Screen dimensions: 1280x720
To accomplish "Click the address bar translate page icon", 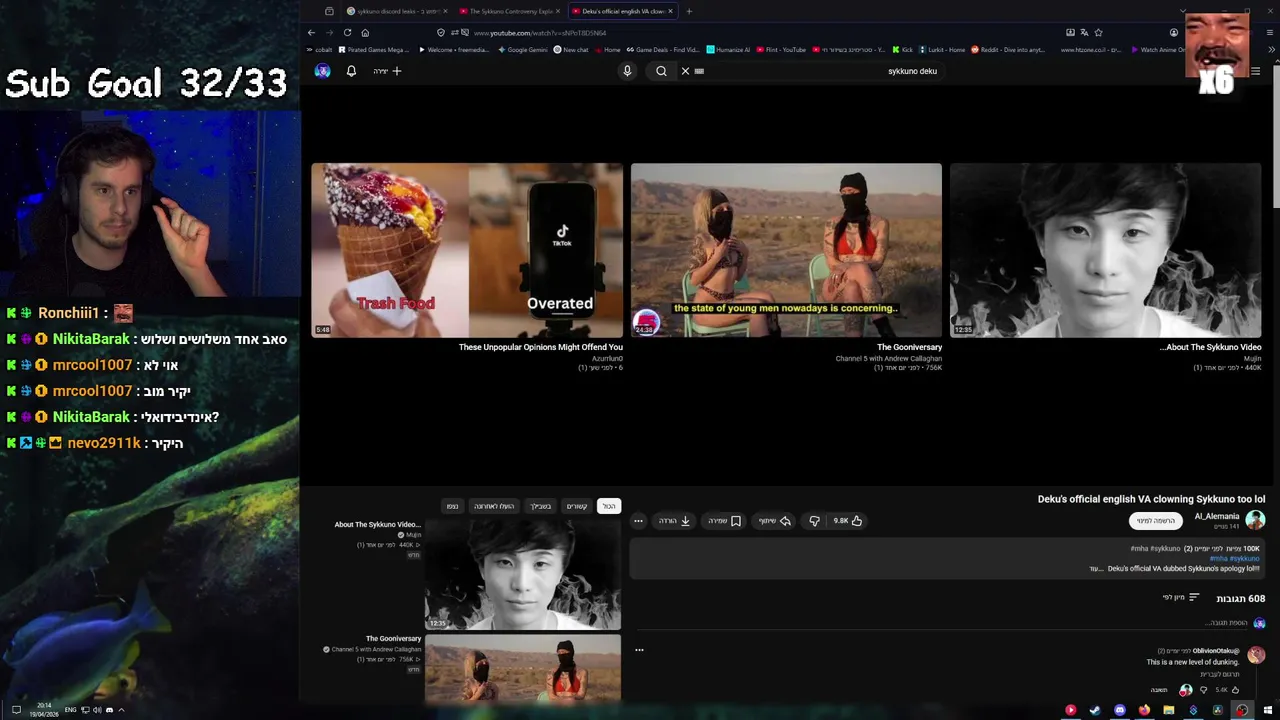I will point(1084,32).
